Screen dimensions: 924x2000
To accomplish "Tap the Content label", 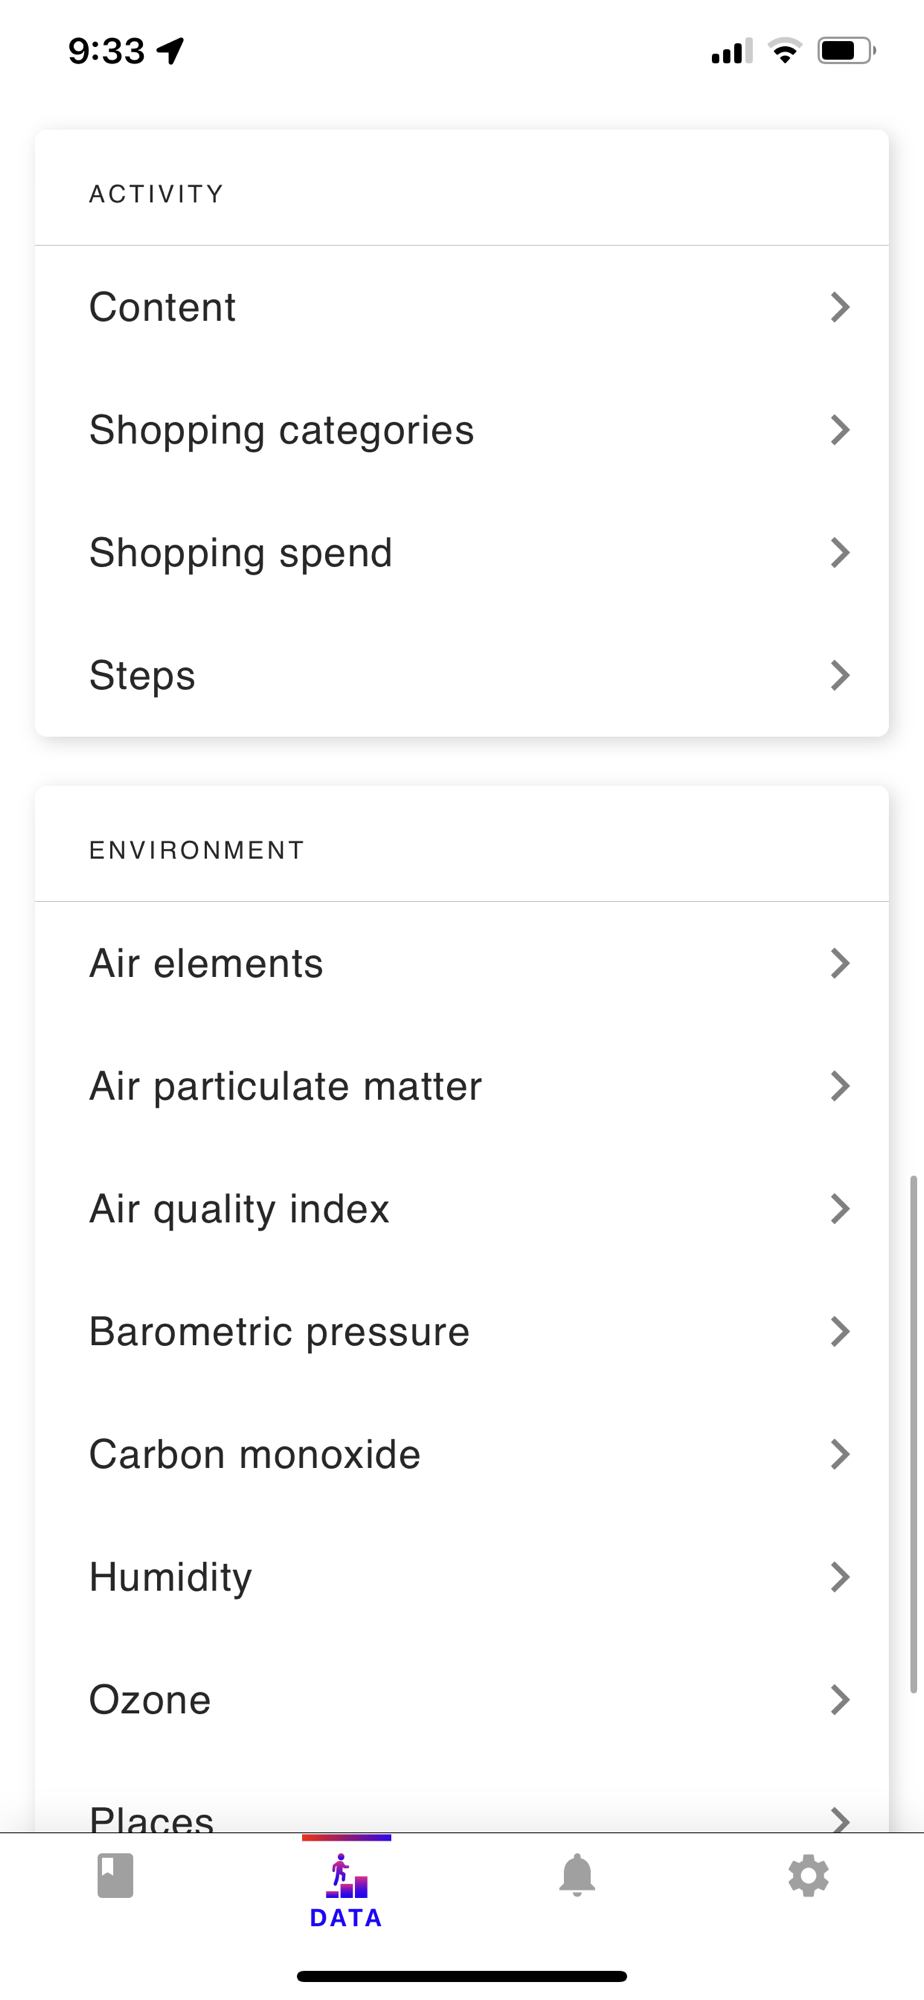I will [163, 307].
